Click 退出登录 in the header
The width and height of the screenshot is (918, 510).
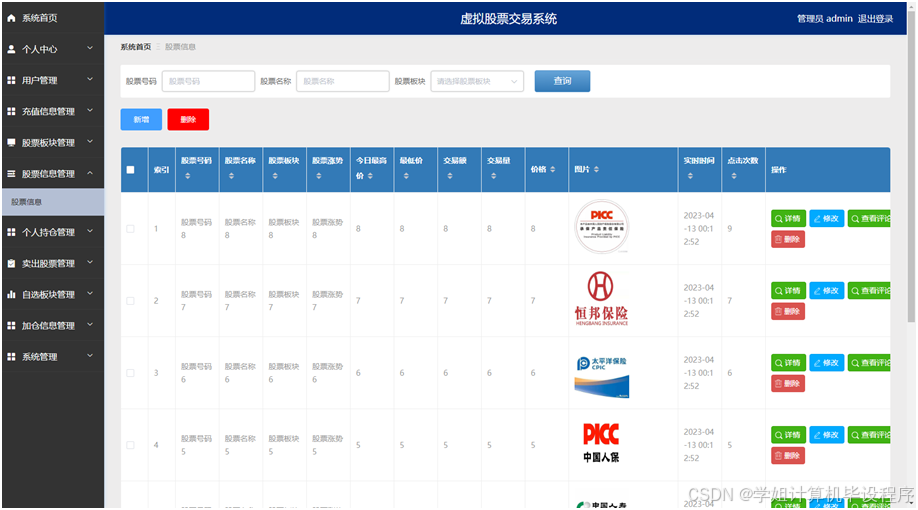[x=875, y=19]
